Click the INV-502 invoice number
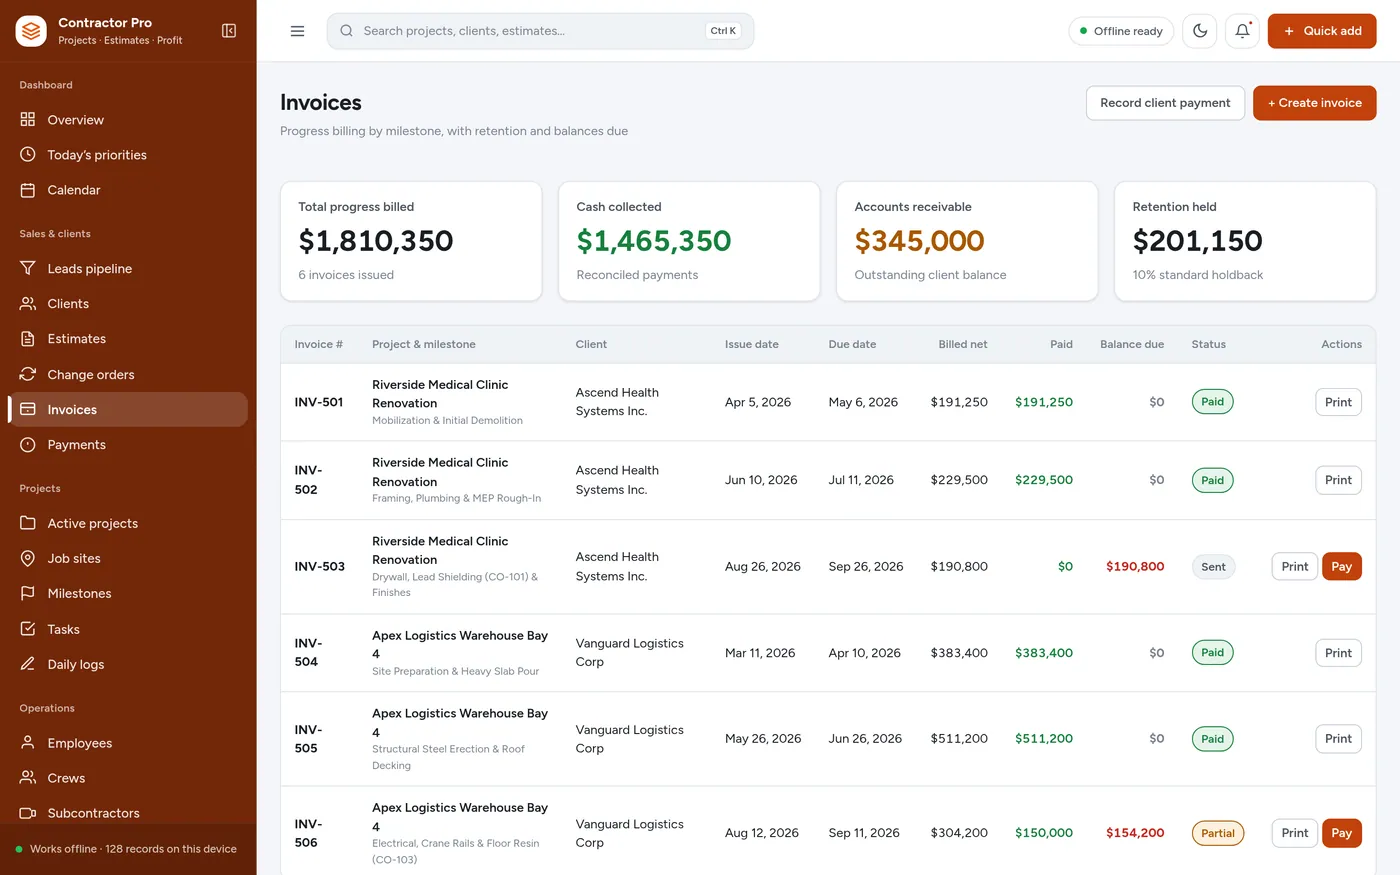 coord(308,480)
